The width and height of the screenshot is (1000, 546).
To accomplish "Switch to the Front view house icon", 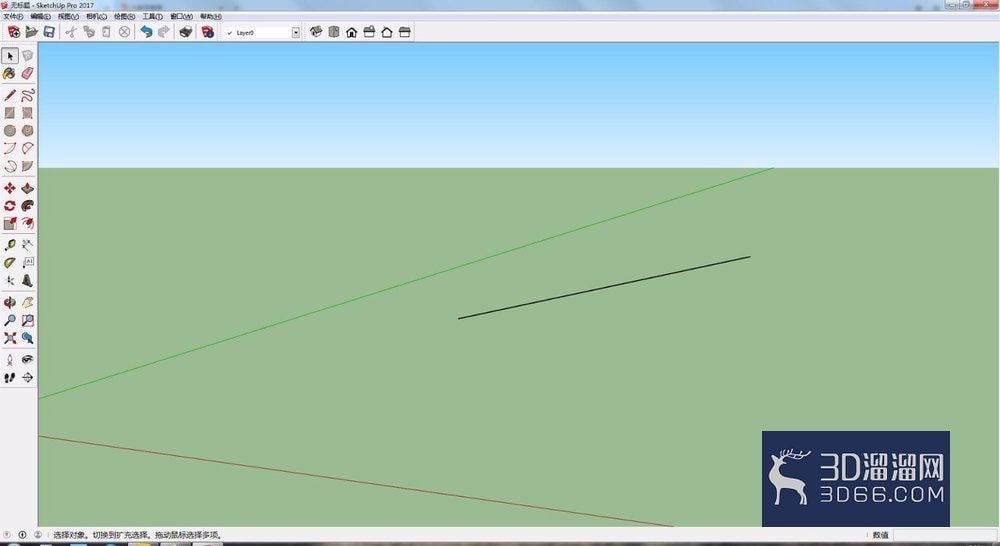I will tap(351, 32).
